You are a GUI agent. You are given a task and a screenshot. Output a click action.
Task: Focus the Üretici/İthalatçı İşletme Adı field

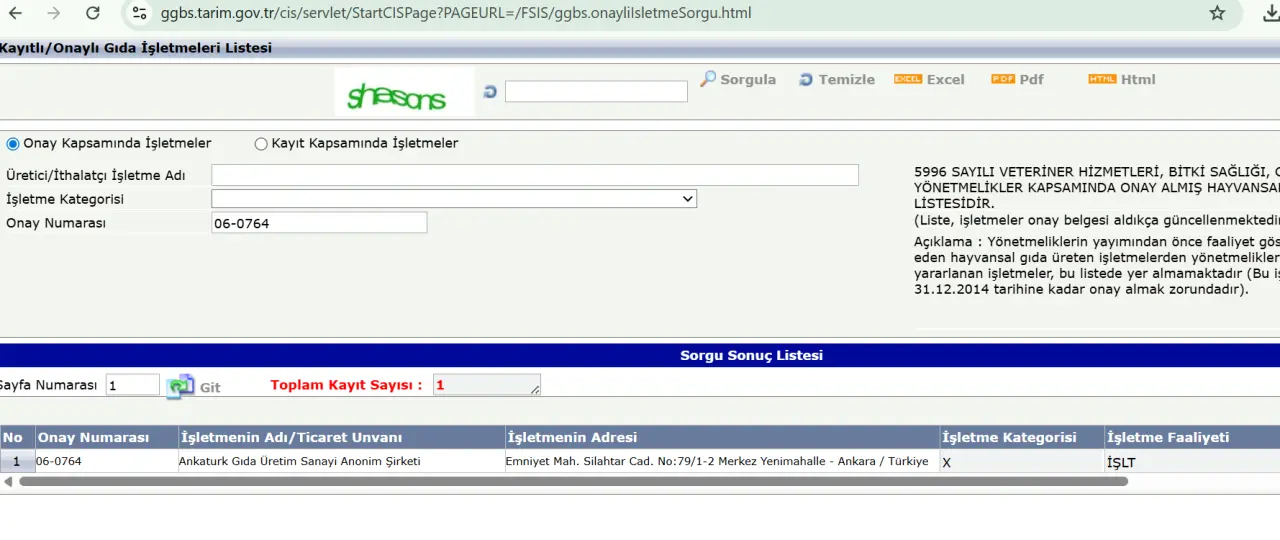(x=535, y=175)
